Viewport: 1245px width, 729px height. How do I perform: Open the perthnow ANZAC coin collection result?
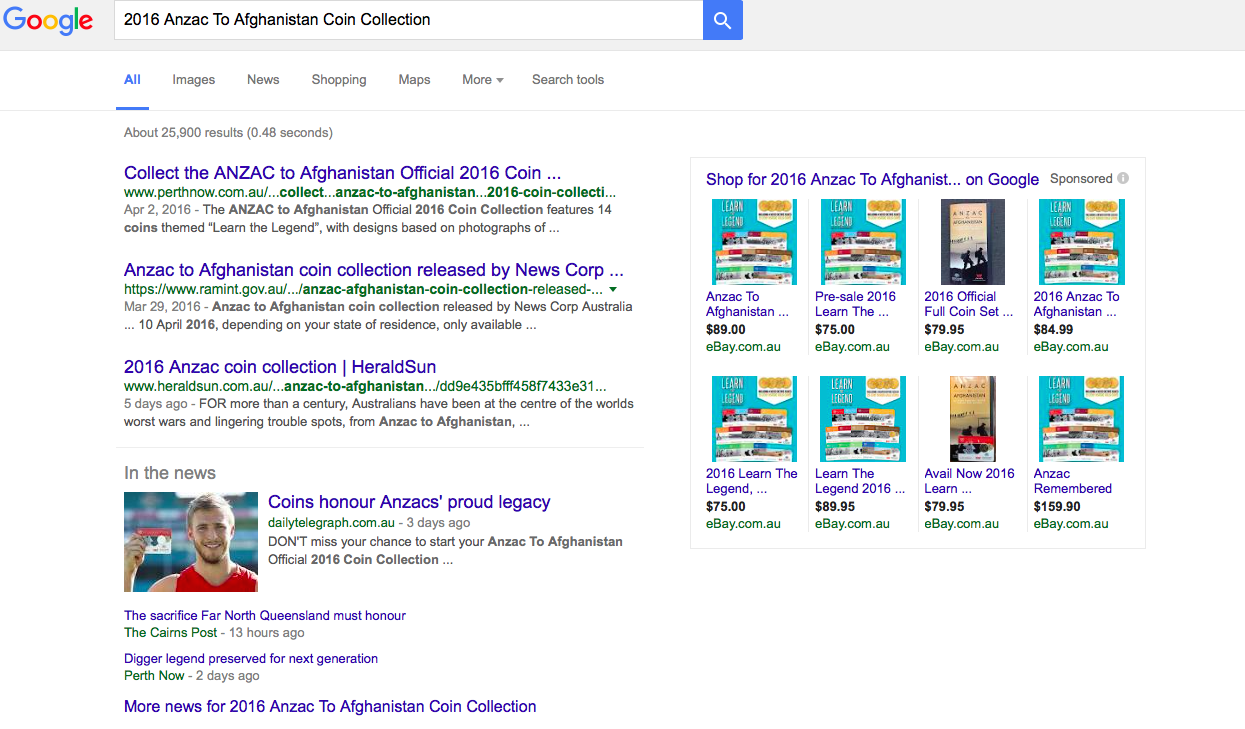[342, 173]
